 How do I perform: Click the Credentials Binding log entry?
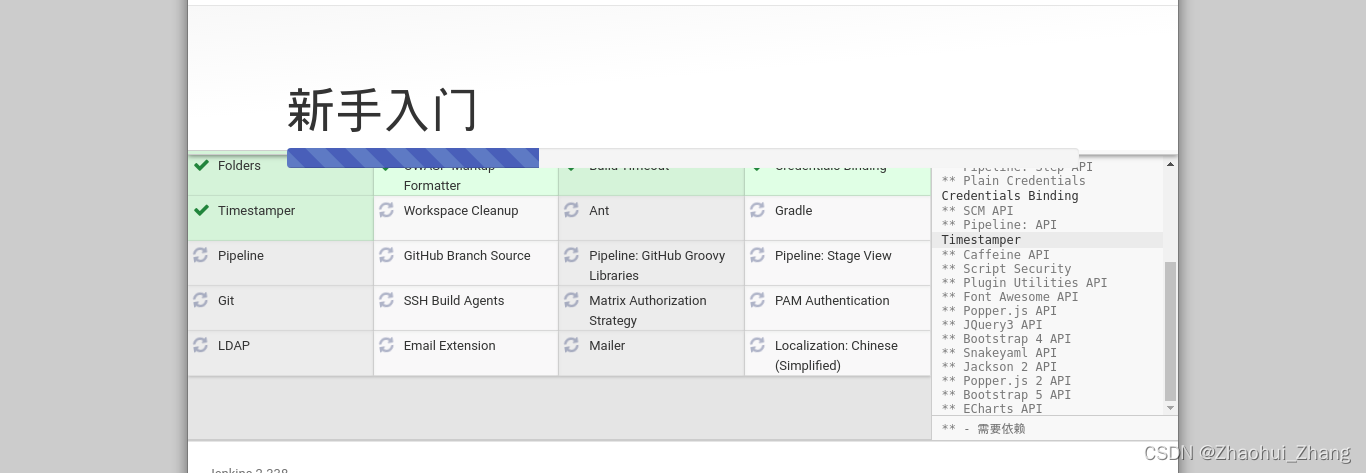coord(1009,196)
